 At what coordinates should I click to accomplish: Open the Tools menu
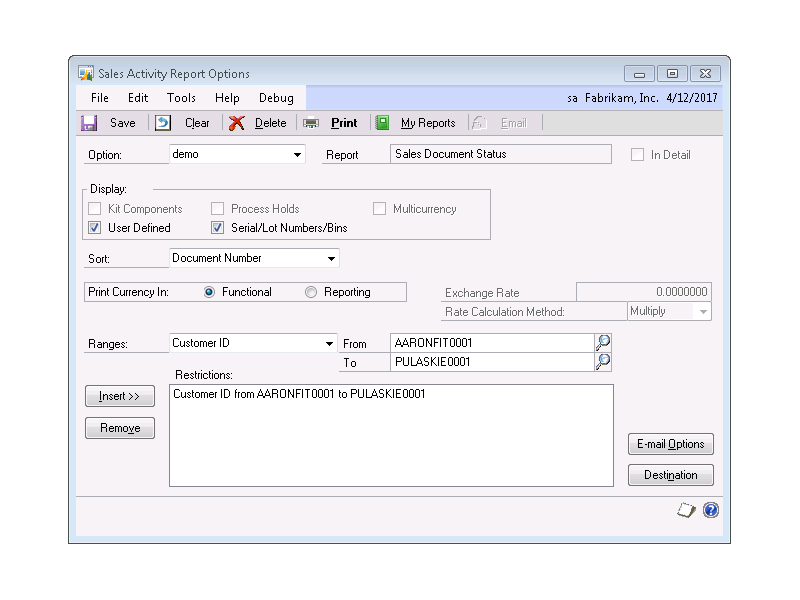(181, 98)
